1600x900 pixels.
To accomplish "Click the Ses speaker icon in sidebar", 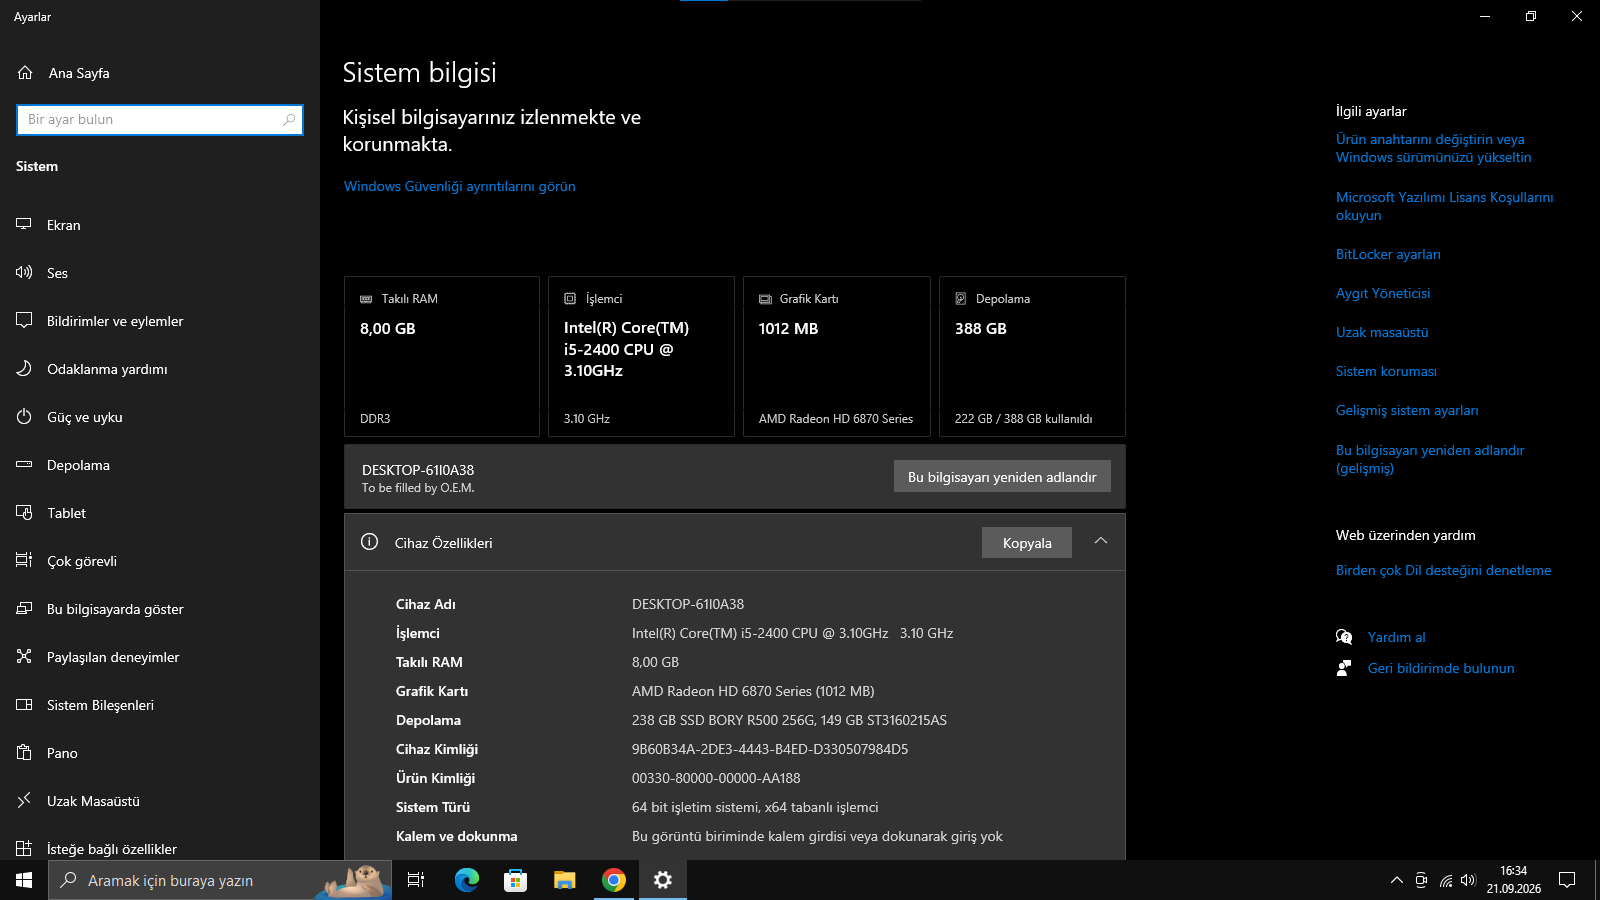I will [24, 272].
